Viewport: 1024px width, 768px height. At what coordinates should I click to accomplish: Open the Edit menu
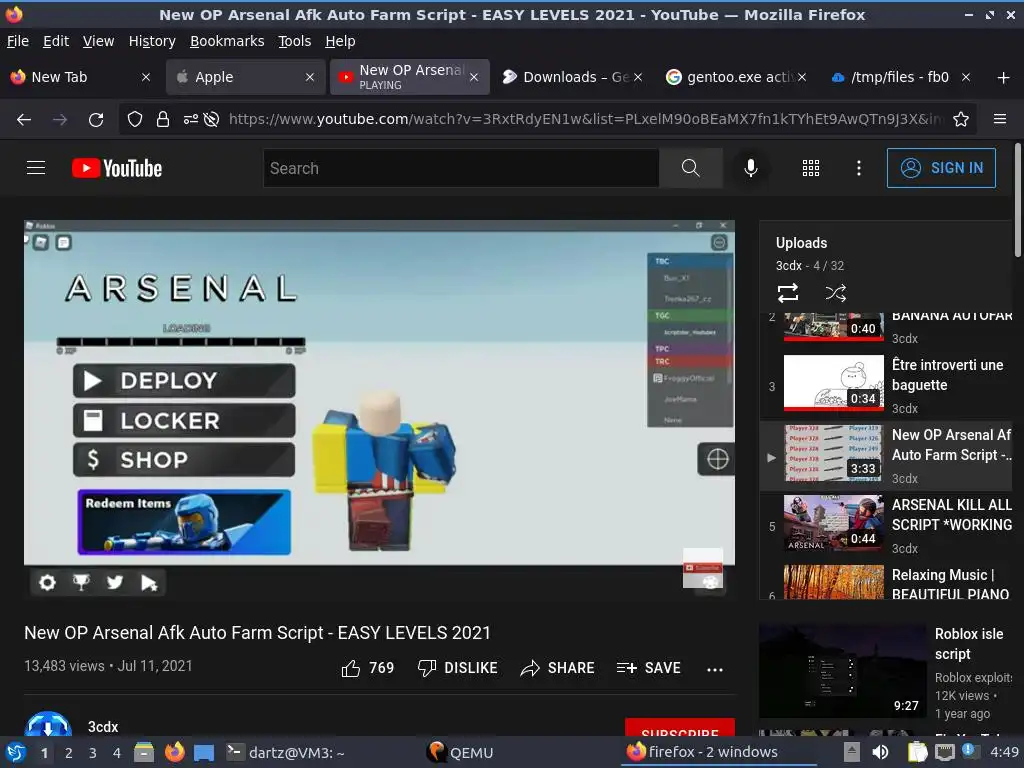pyautogui.click(x=56, y=41)
